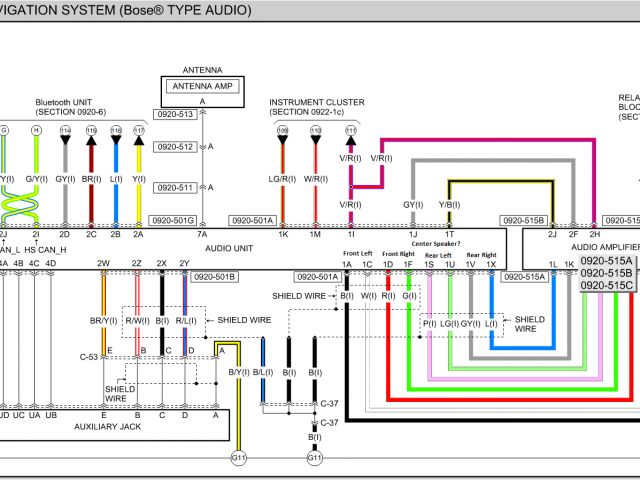Open connector reference 0920-512

click(x=173, y=147)
